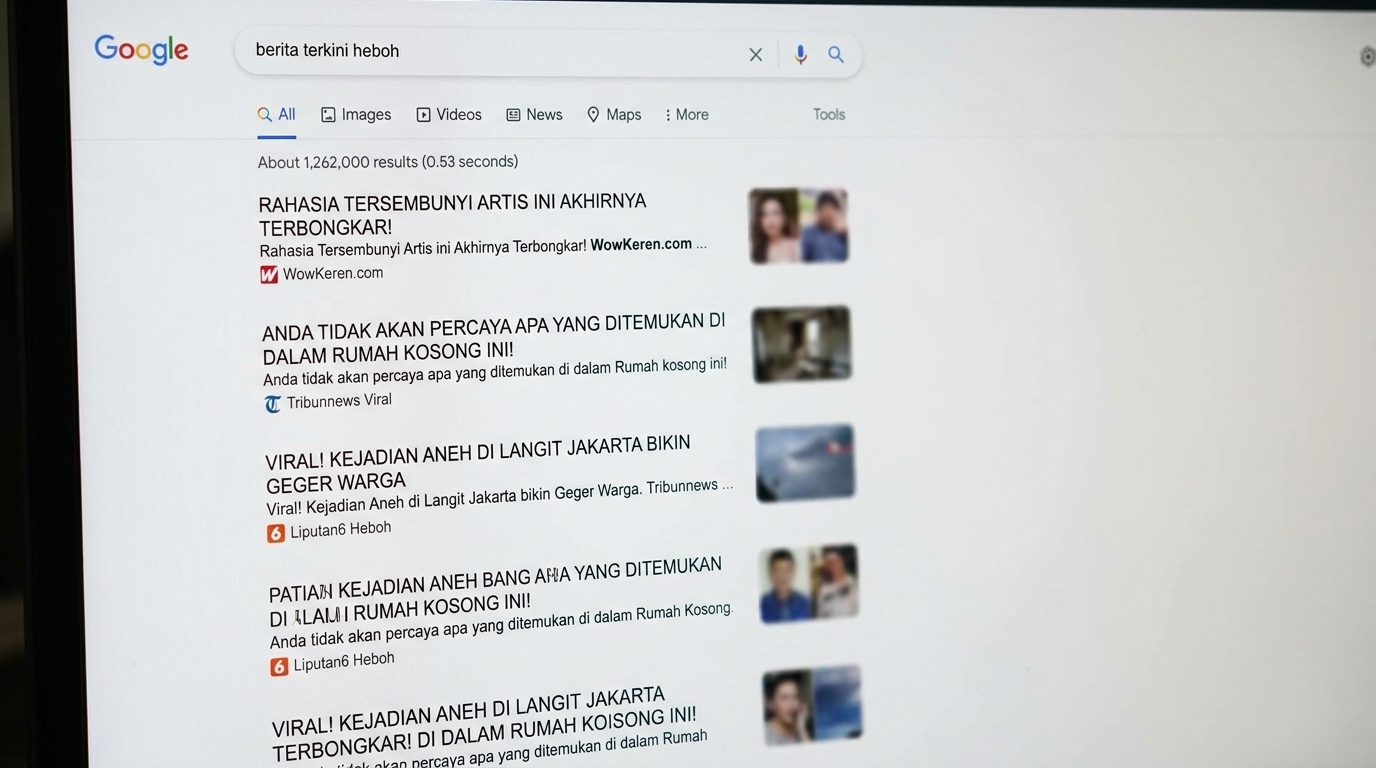Submit search using the magnifier icon
Image resolution: width=1376 pixels, height=768 pixels.
836,55
